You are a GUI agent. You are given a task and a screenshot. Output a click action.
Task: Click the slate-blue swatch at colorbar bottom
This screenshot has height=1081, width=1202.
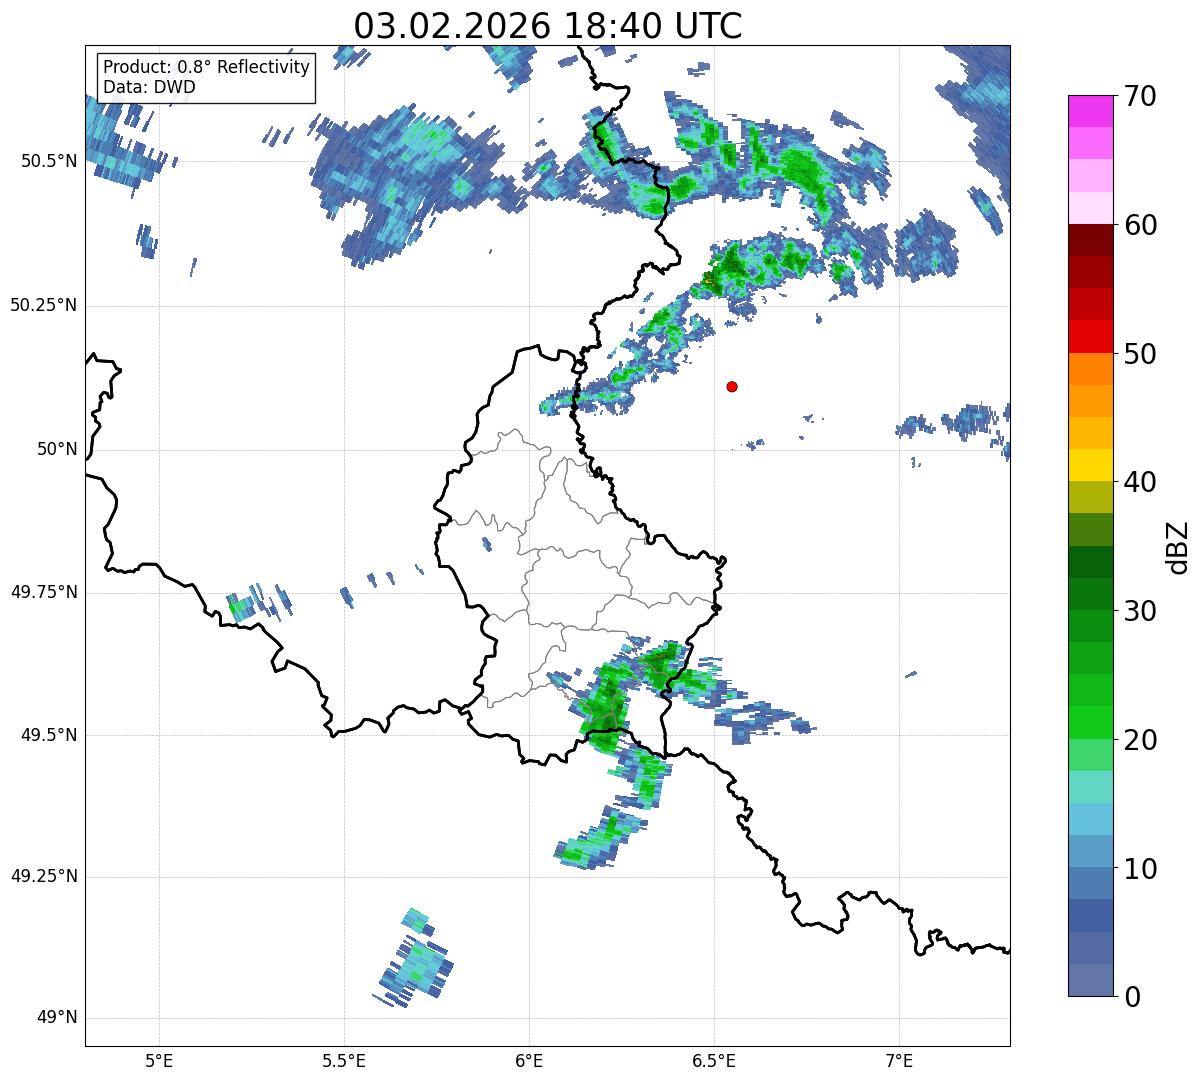pos(1090,980)
